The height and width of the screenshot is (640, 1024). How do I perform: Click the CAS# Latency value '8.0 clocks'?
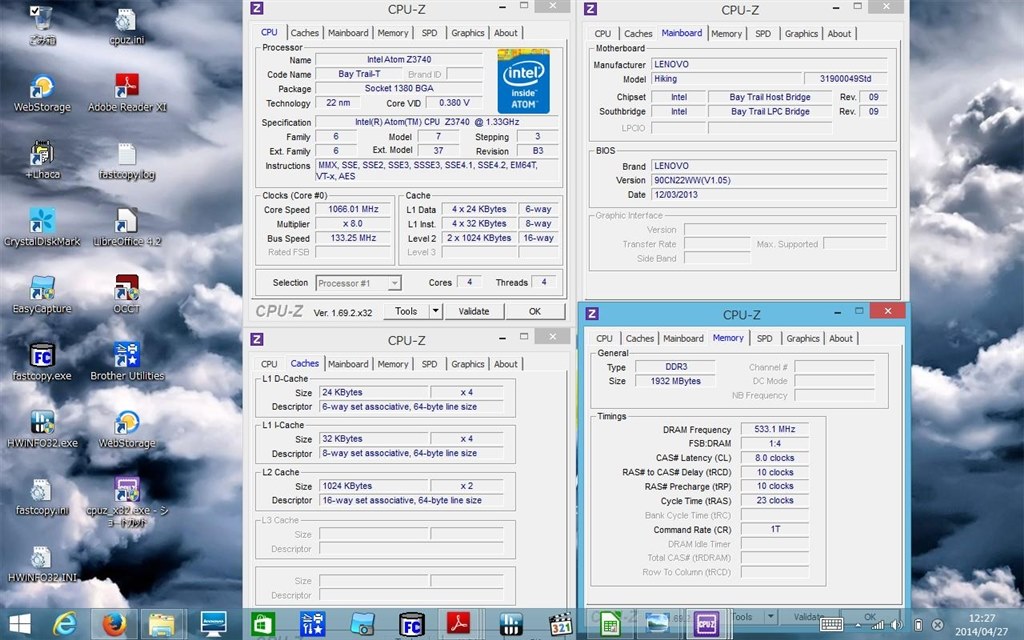(x=775, y=458)
